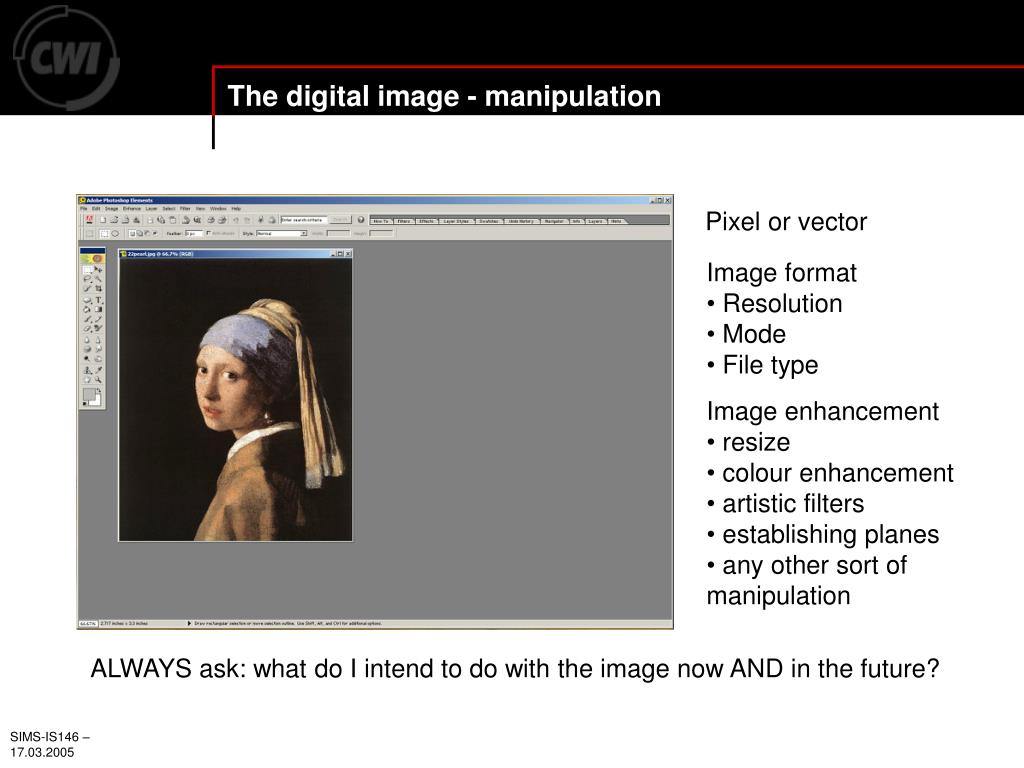Select the Sponge tool
This screenshot has width=1024, height=768.
(88, 349)
